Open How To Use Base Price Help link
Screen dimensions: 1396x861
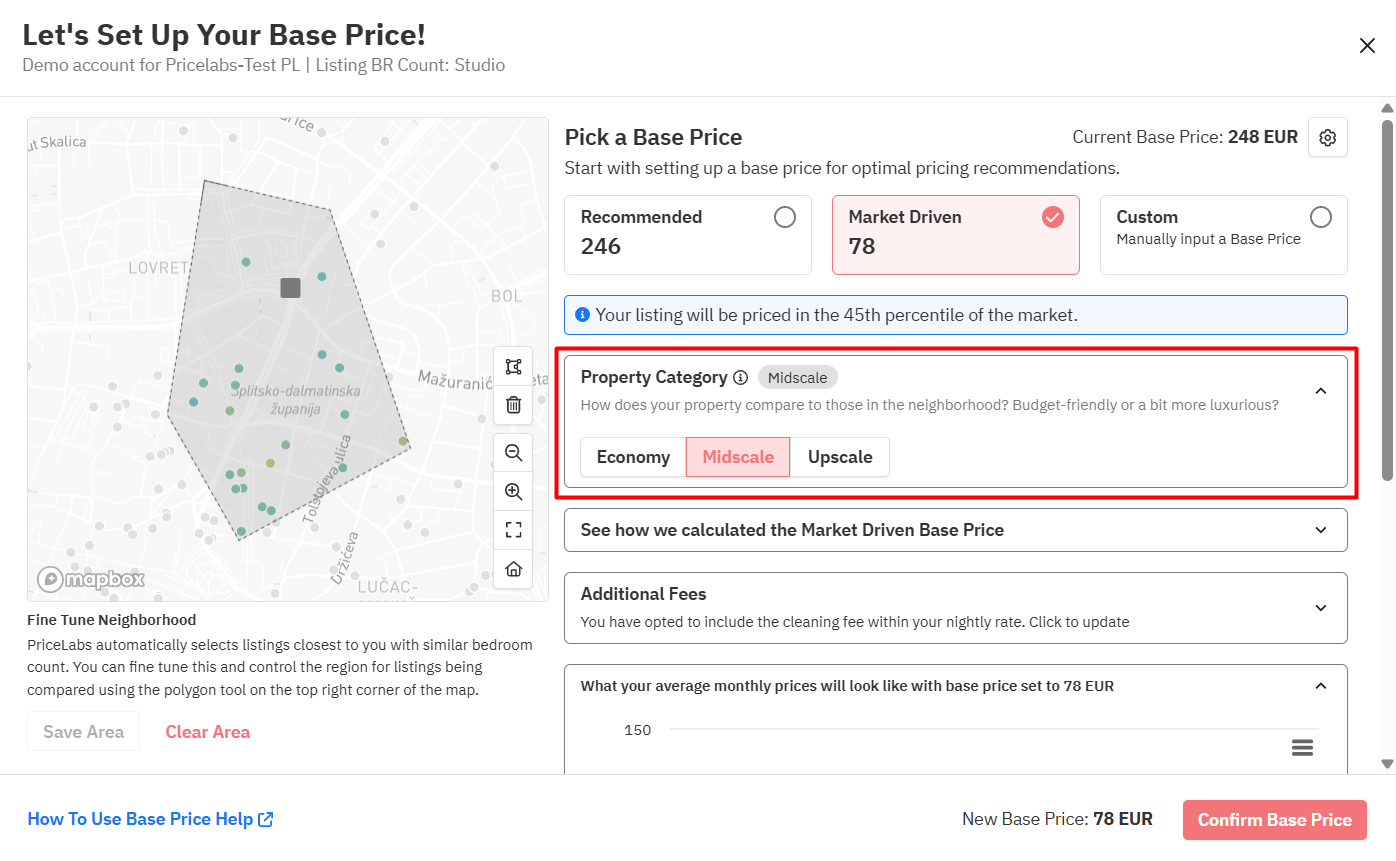click(150, 819)
